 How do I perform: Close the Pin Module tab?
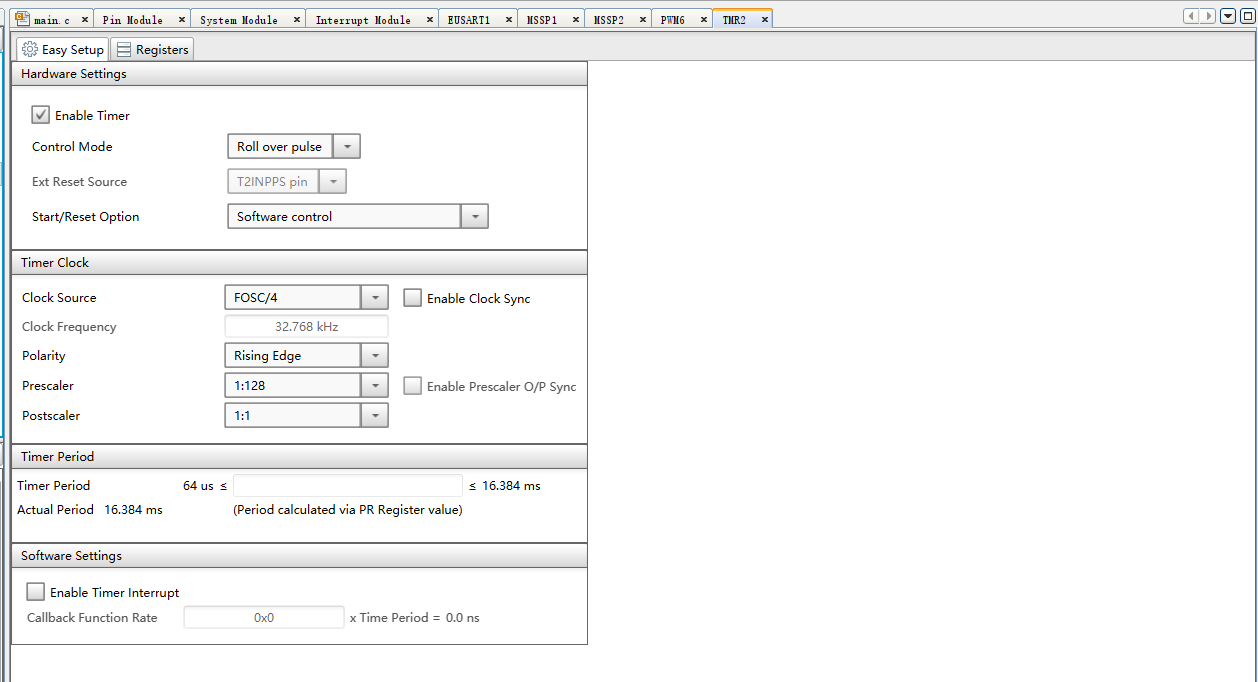tap(181, 20)
